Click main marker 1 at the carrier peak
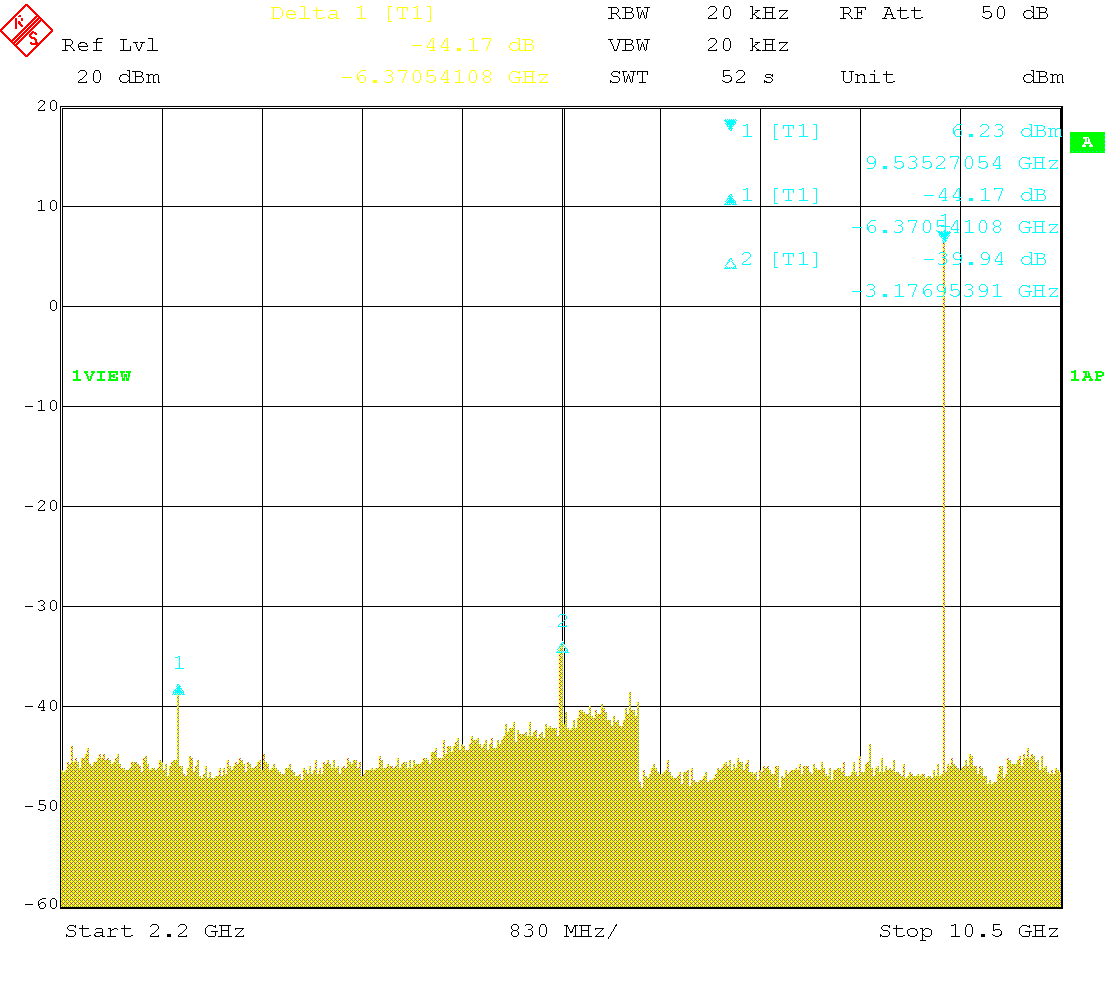 tap(944, 236)
